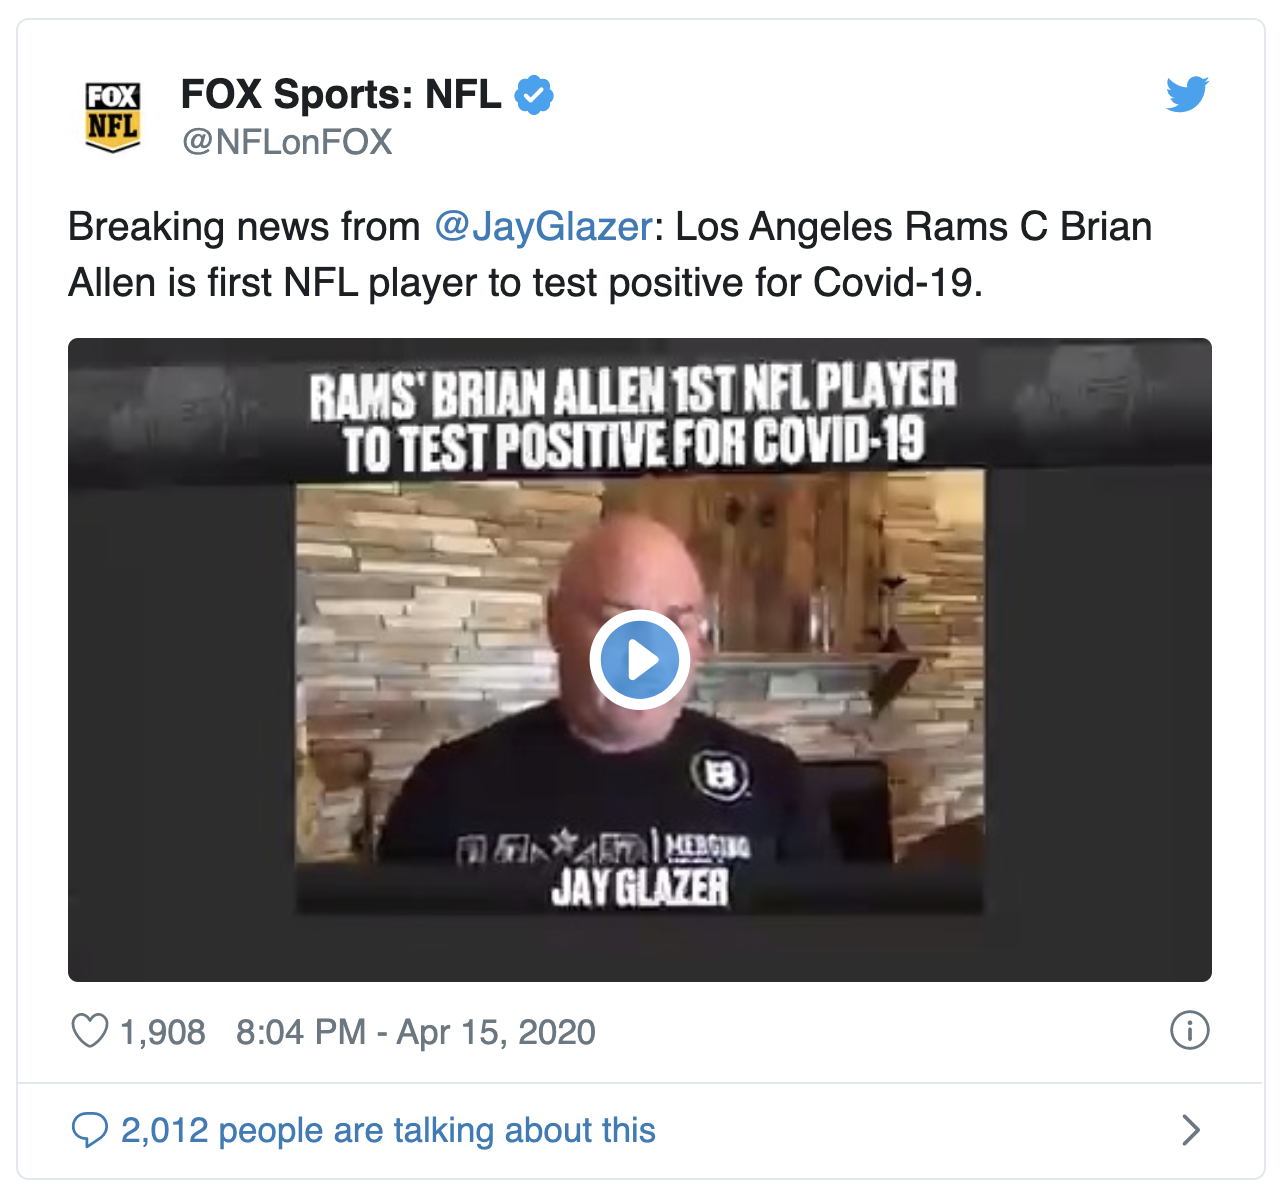This screenshot has height=1196, width=1286.
Task: Click the tweet text about Brian Allen
Action: coord(610,254)
